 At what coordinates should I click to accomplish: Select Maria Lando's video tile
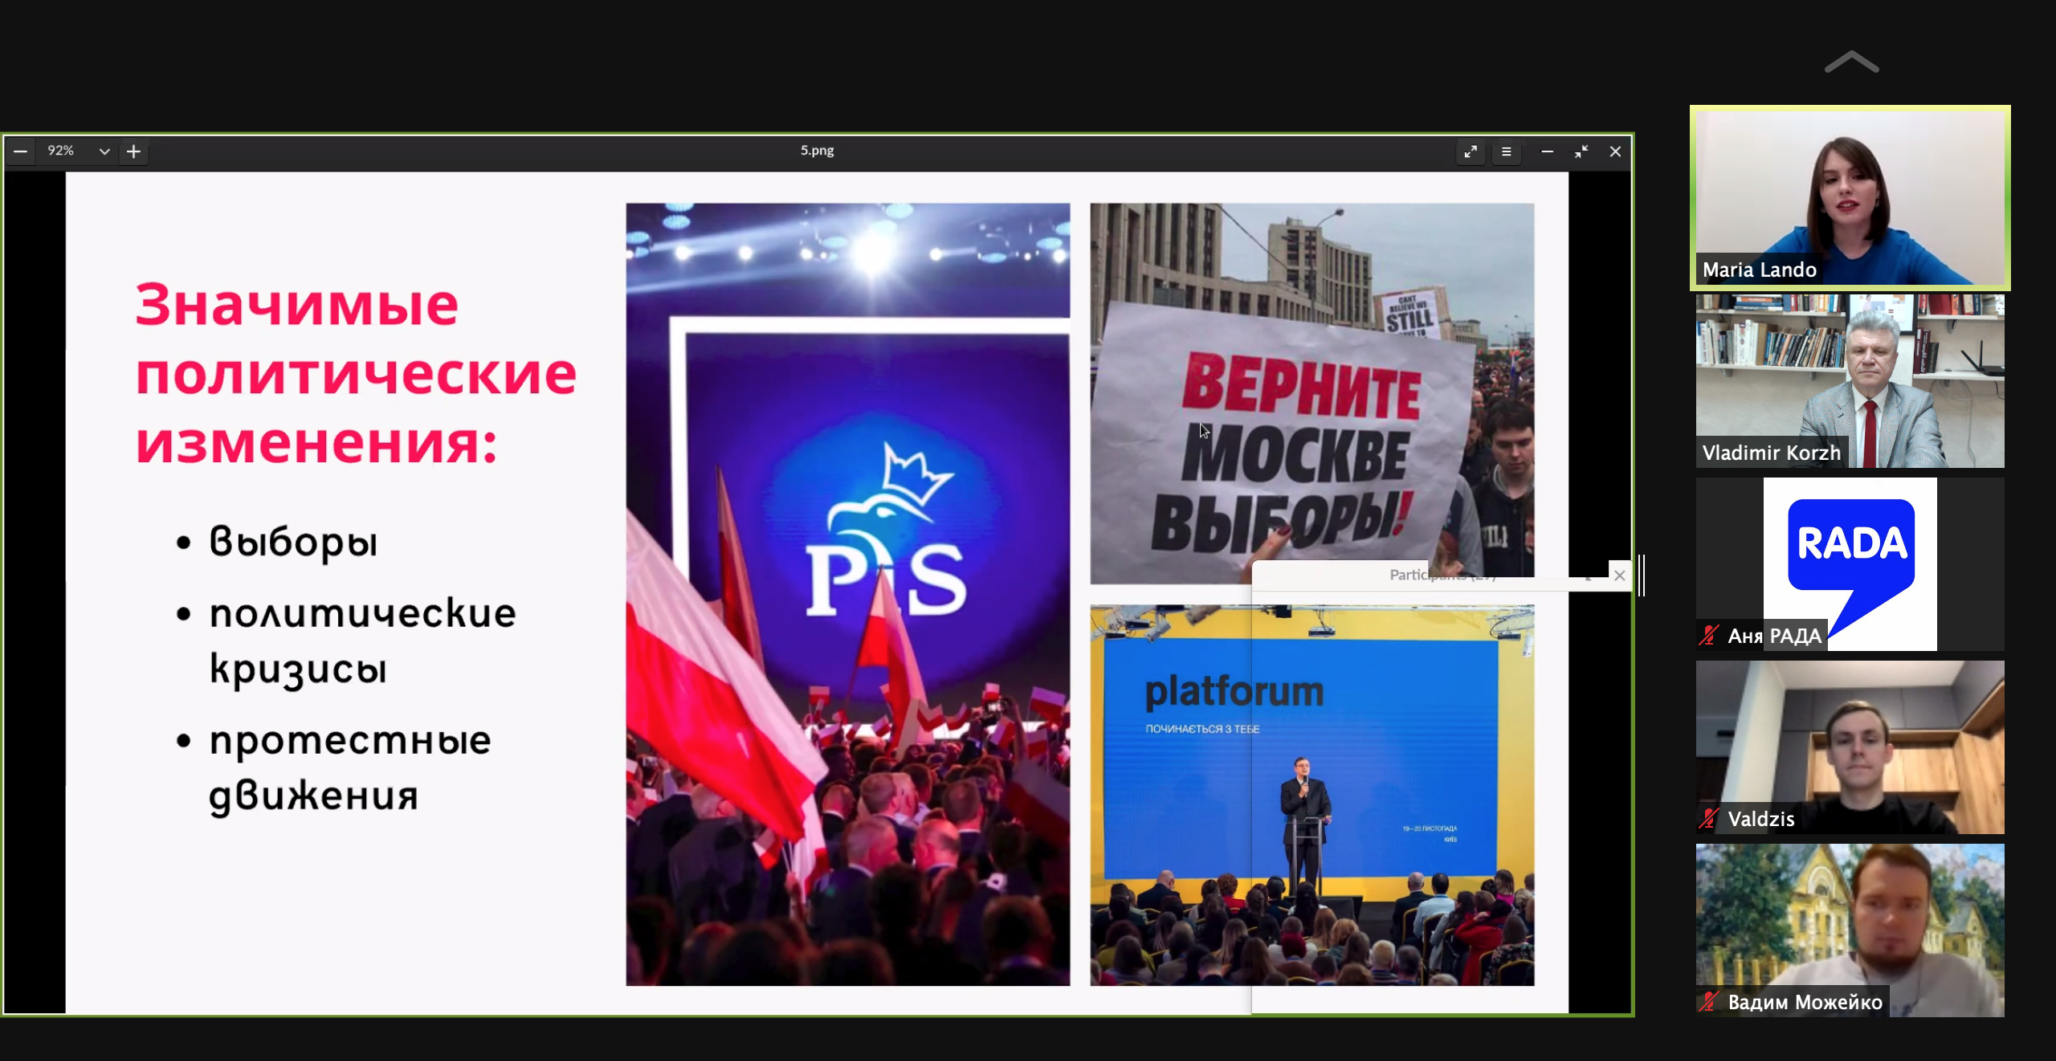pyautogui.click(x=1849, y=197)
